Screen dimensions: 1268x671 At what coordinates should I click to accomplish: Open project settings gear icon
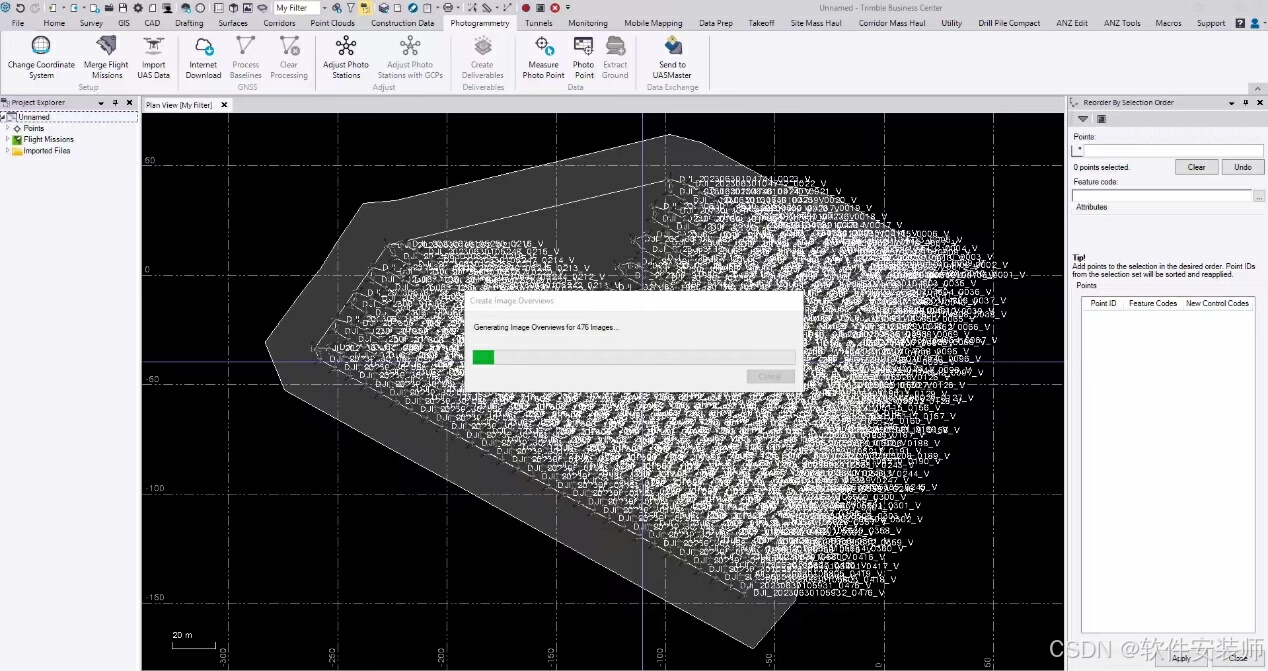point(138,8)
